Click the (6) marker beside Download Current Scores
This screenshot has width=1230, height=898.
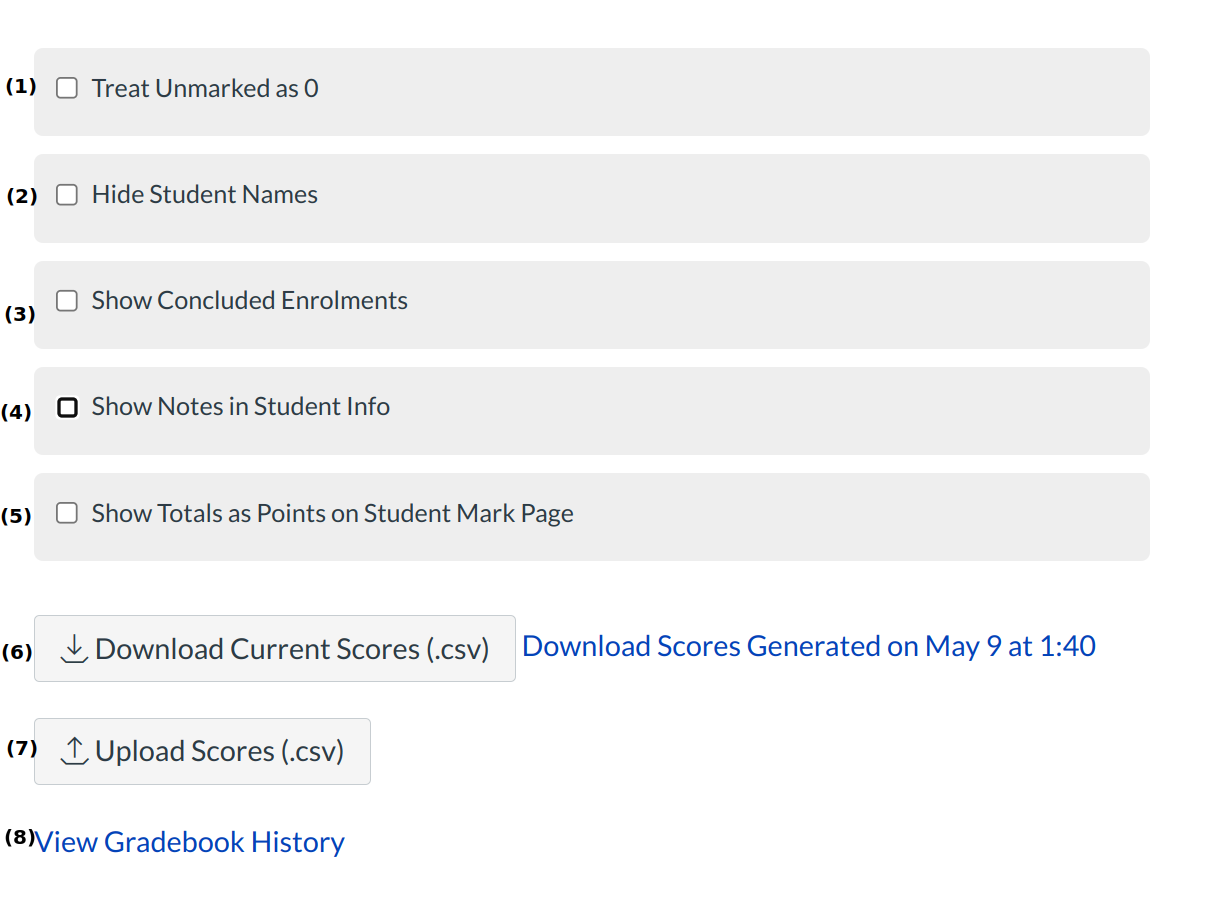(x=17, y=652)
